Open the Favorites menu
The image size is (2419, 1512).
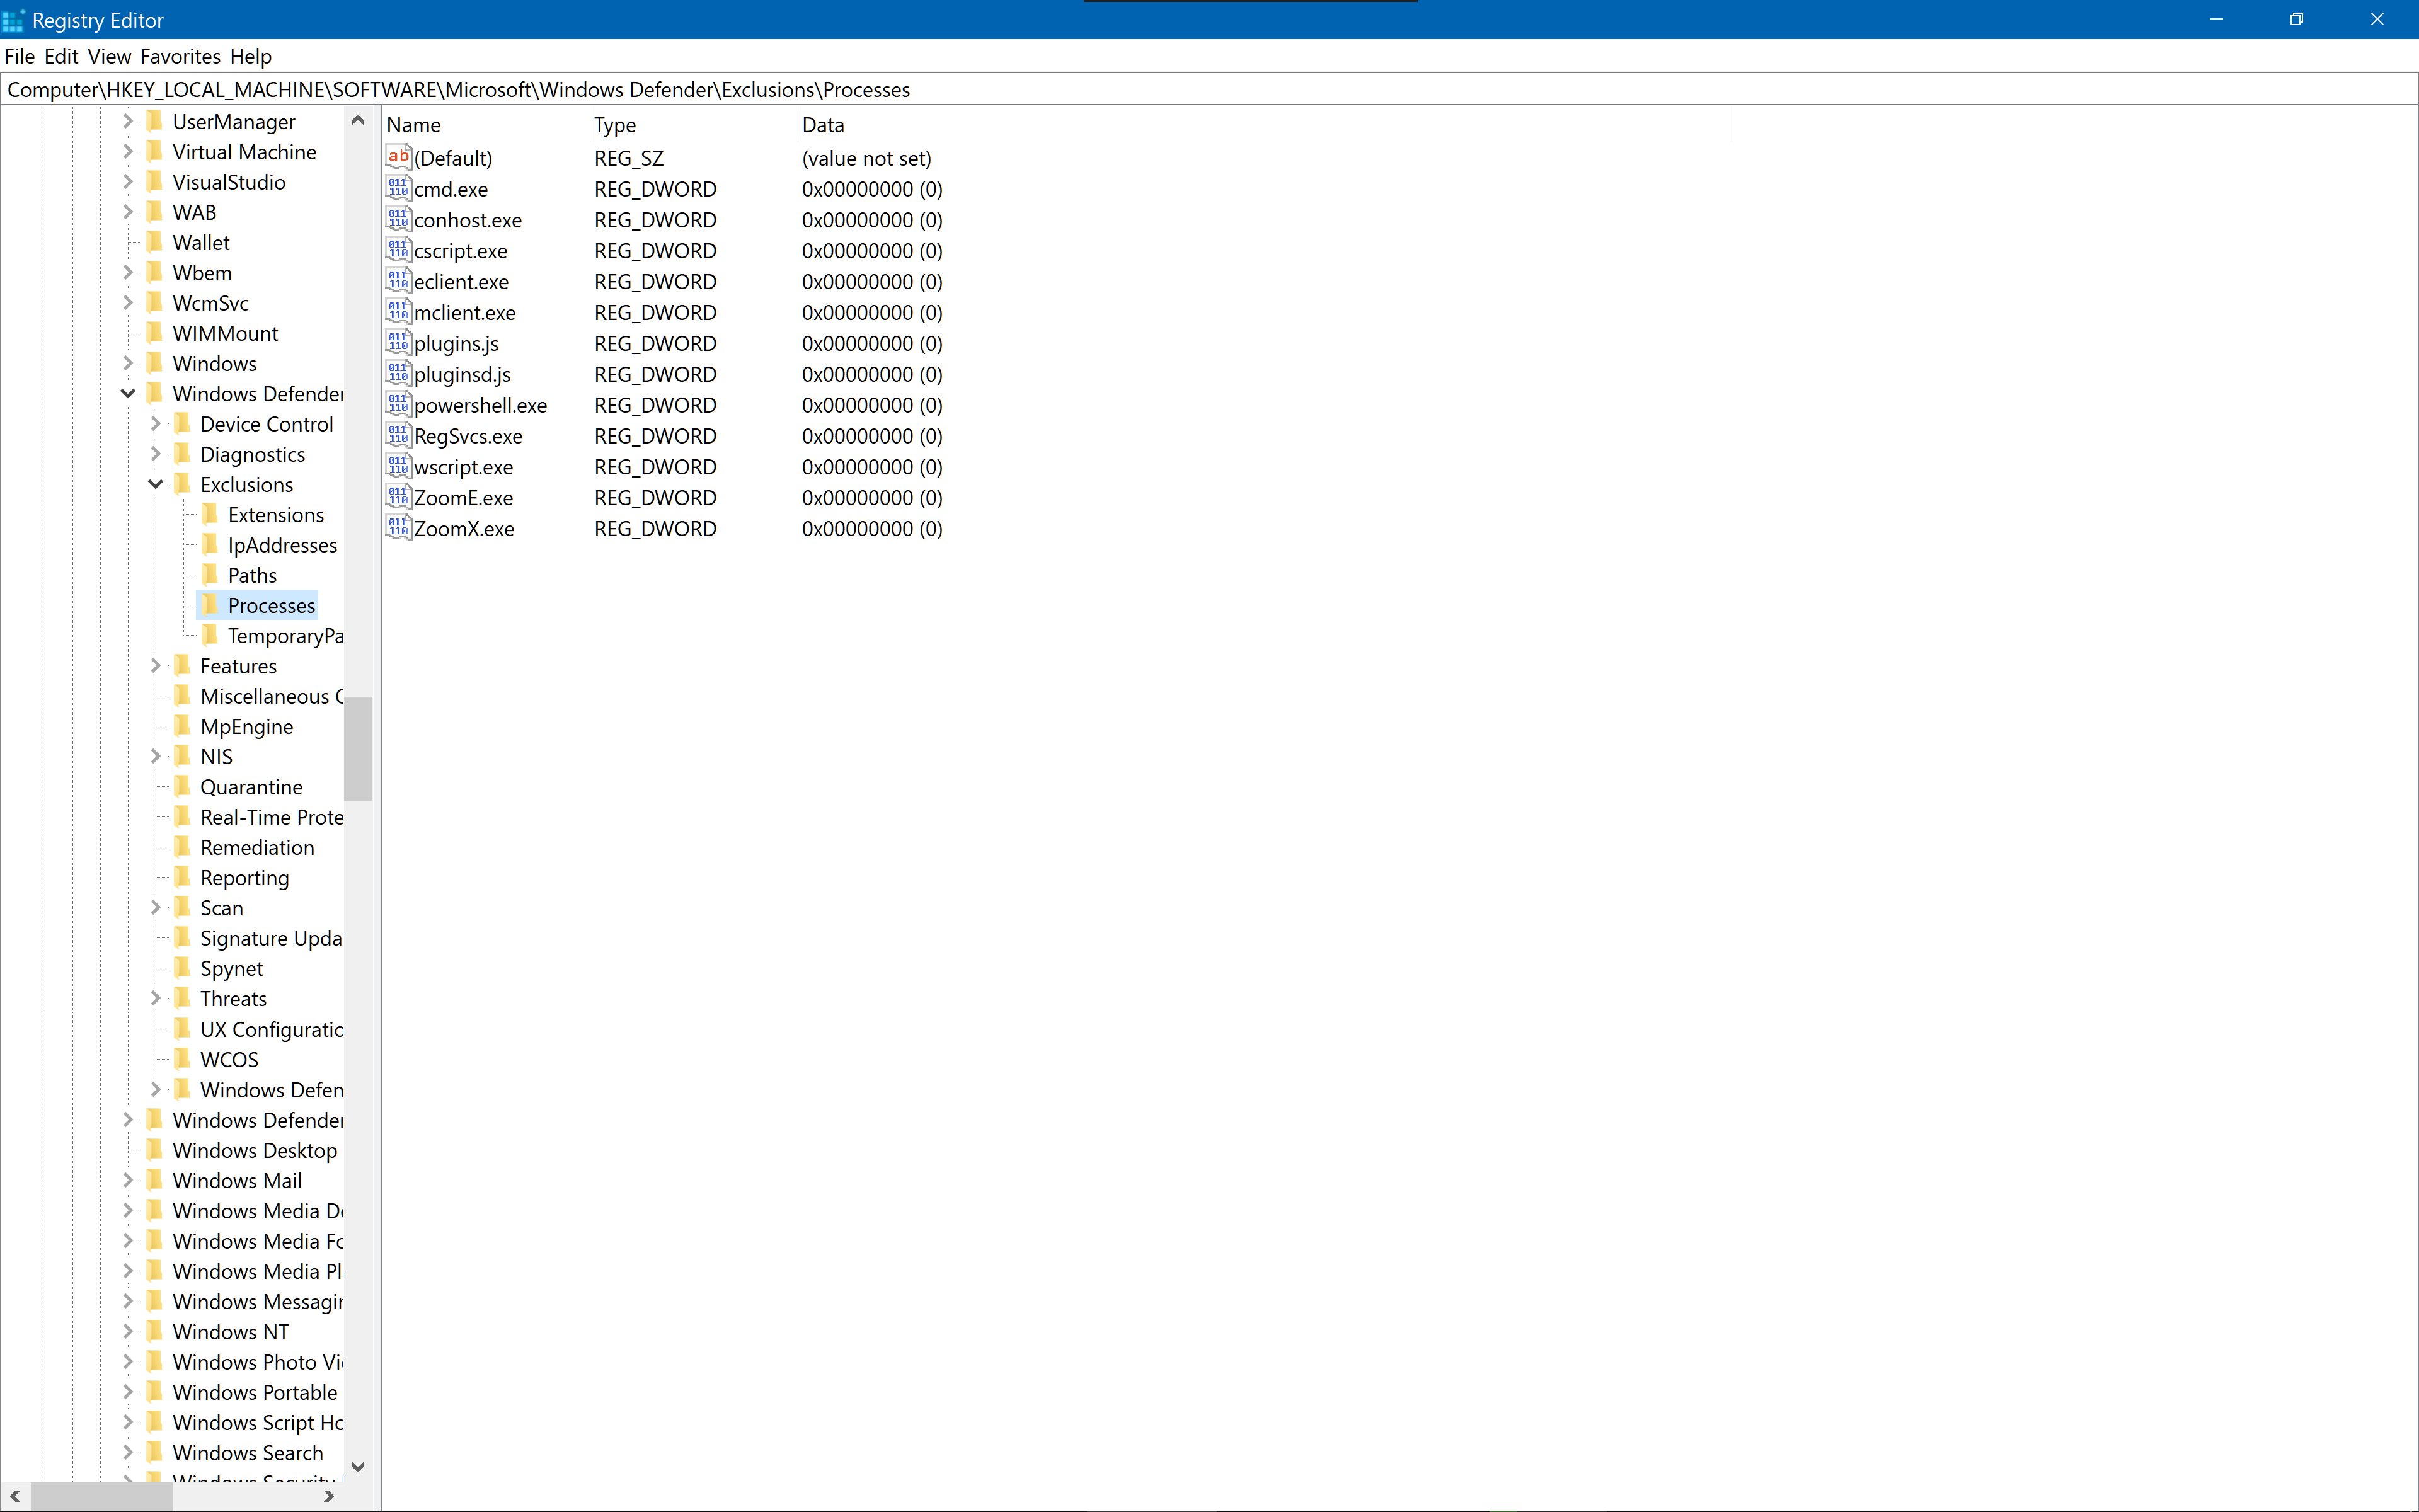point(180,56)
